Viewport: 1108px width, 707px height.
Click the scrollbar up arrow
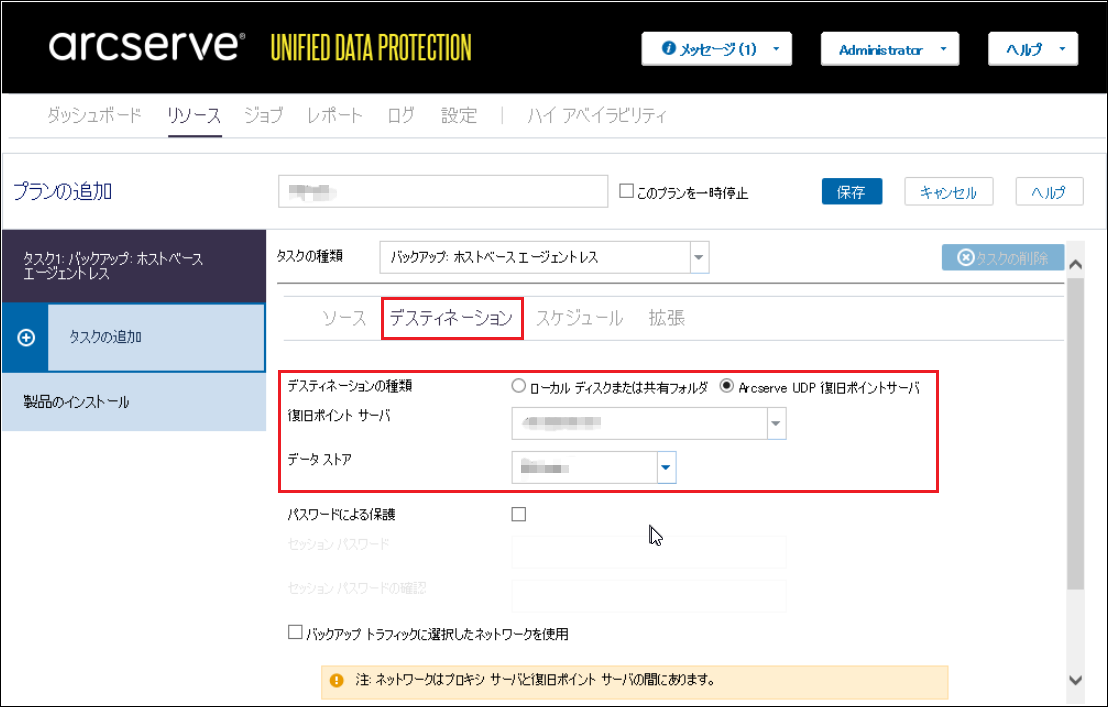(1075, 265)
